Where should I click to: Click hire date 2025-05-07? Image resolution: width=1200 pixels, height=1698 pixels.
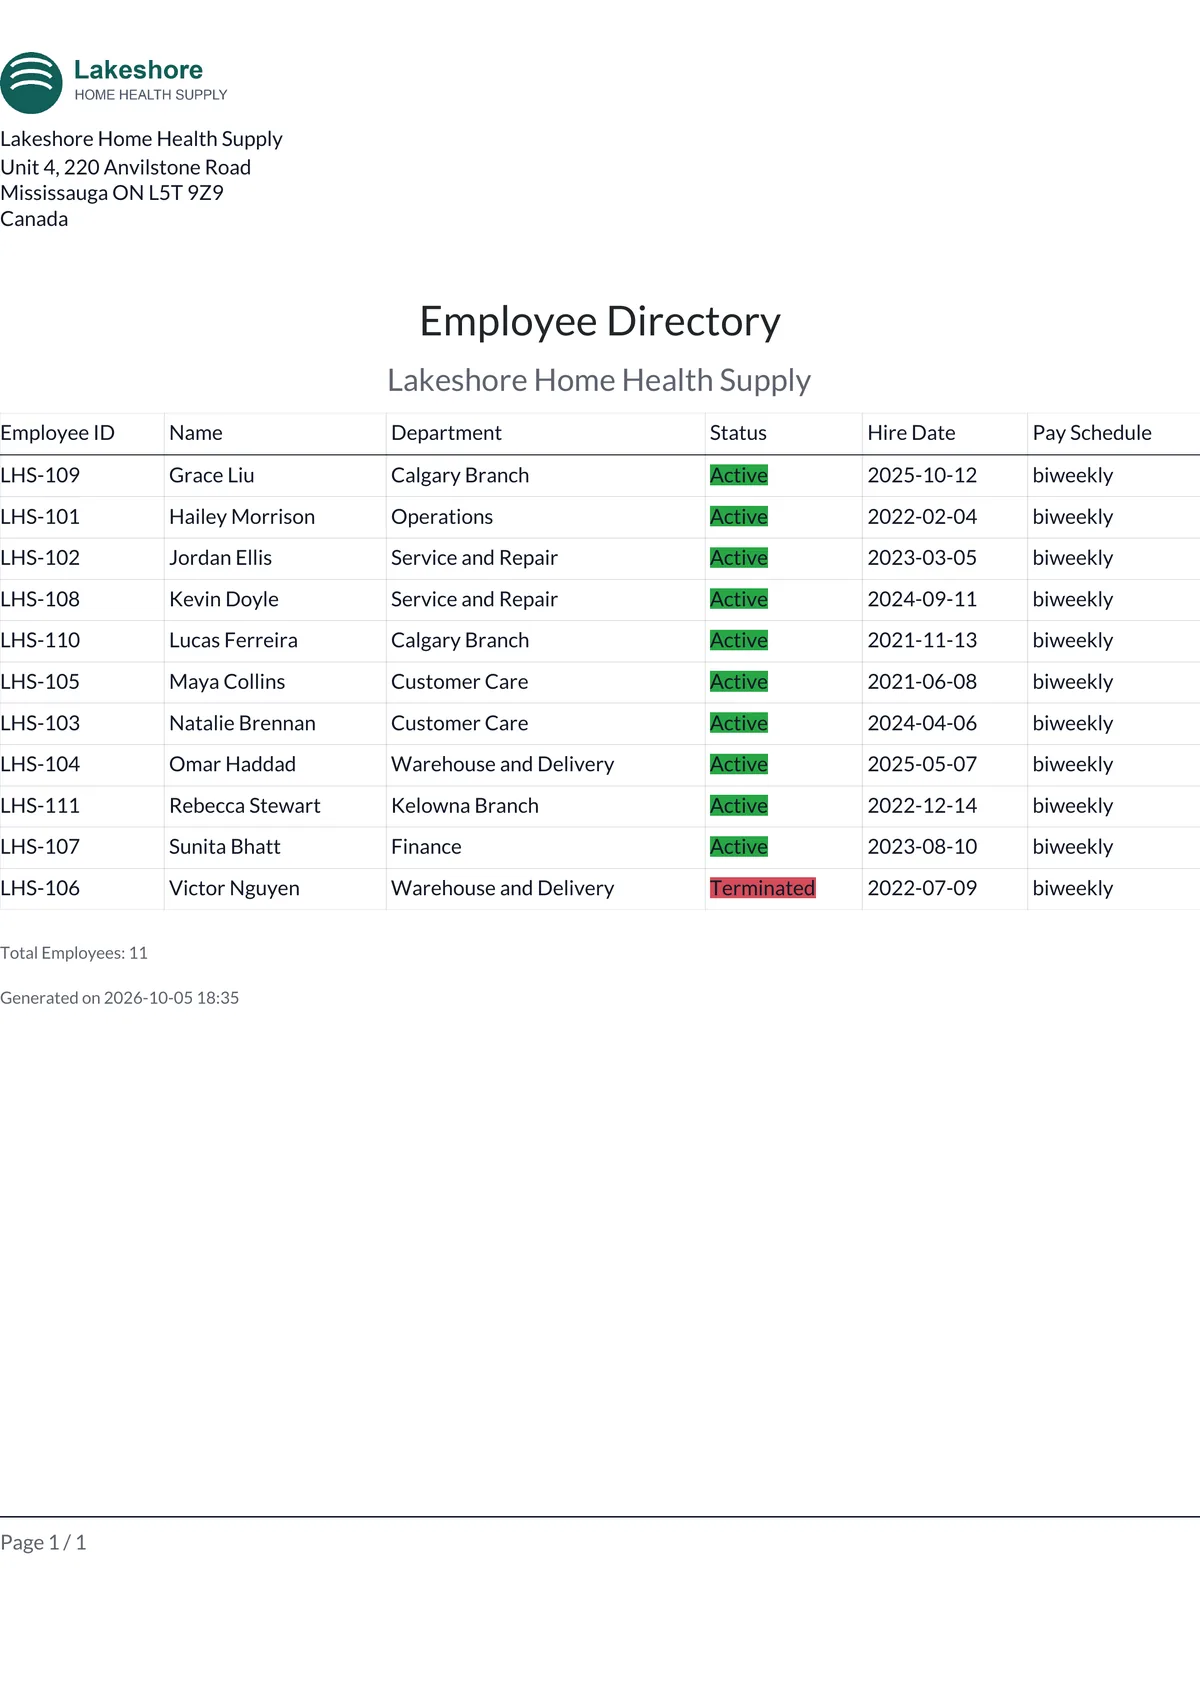tap(922, 764)
